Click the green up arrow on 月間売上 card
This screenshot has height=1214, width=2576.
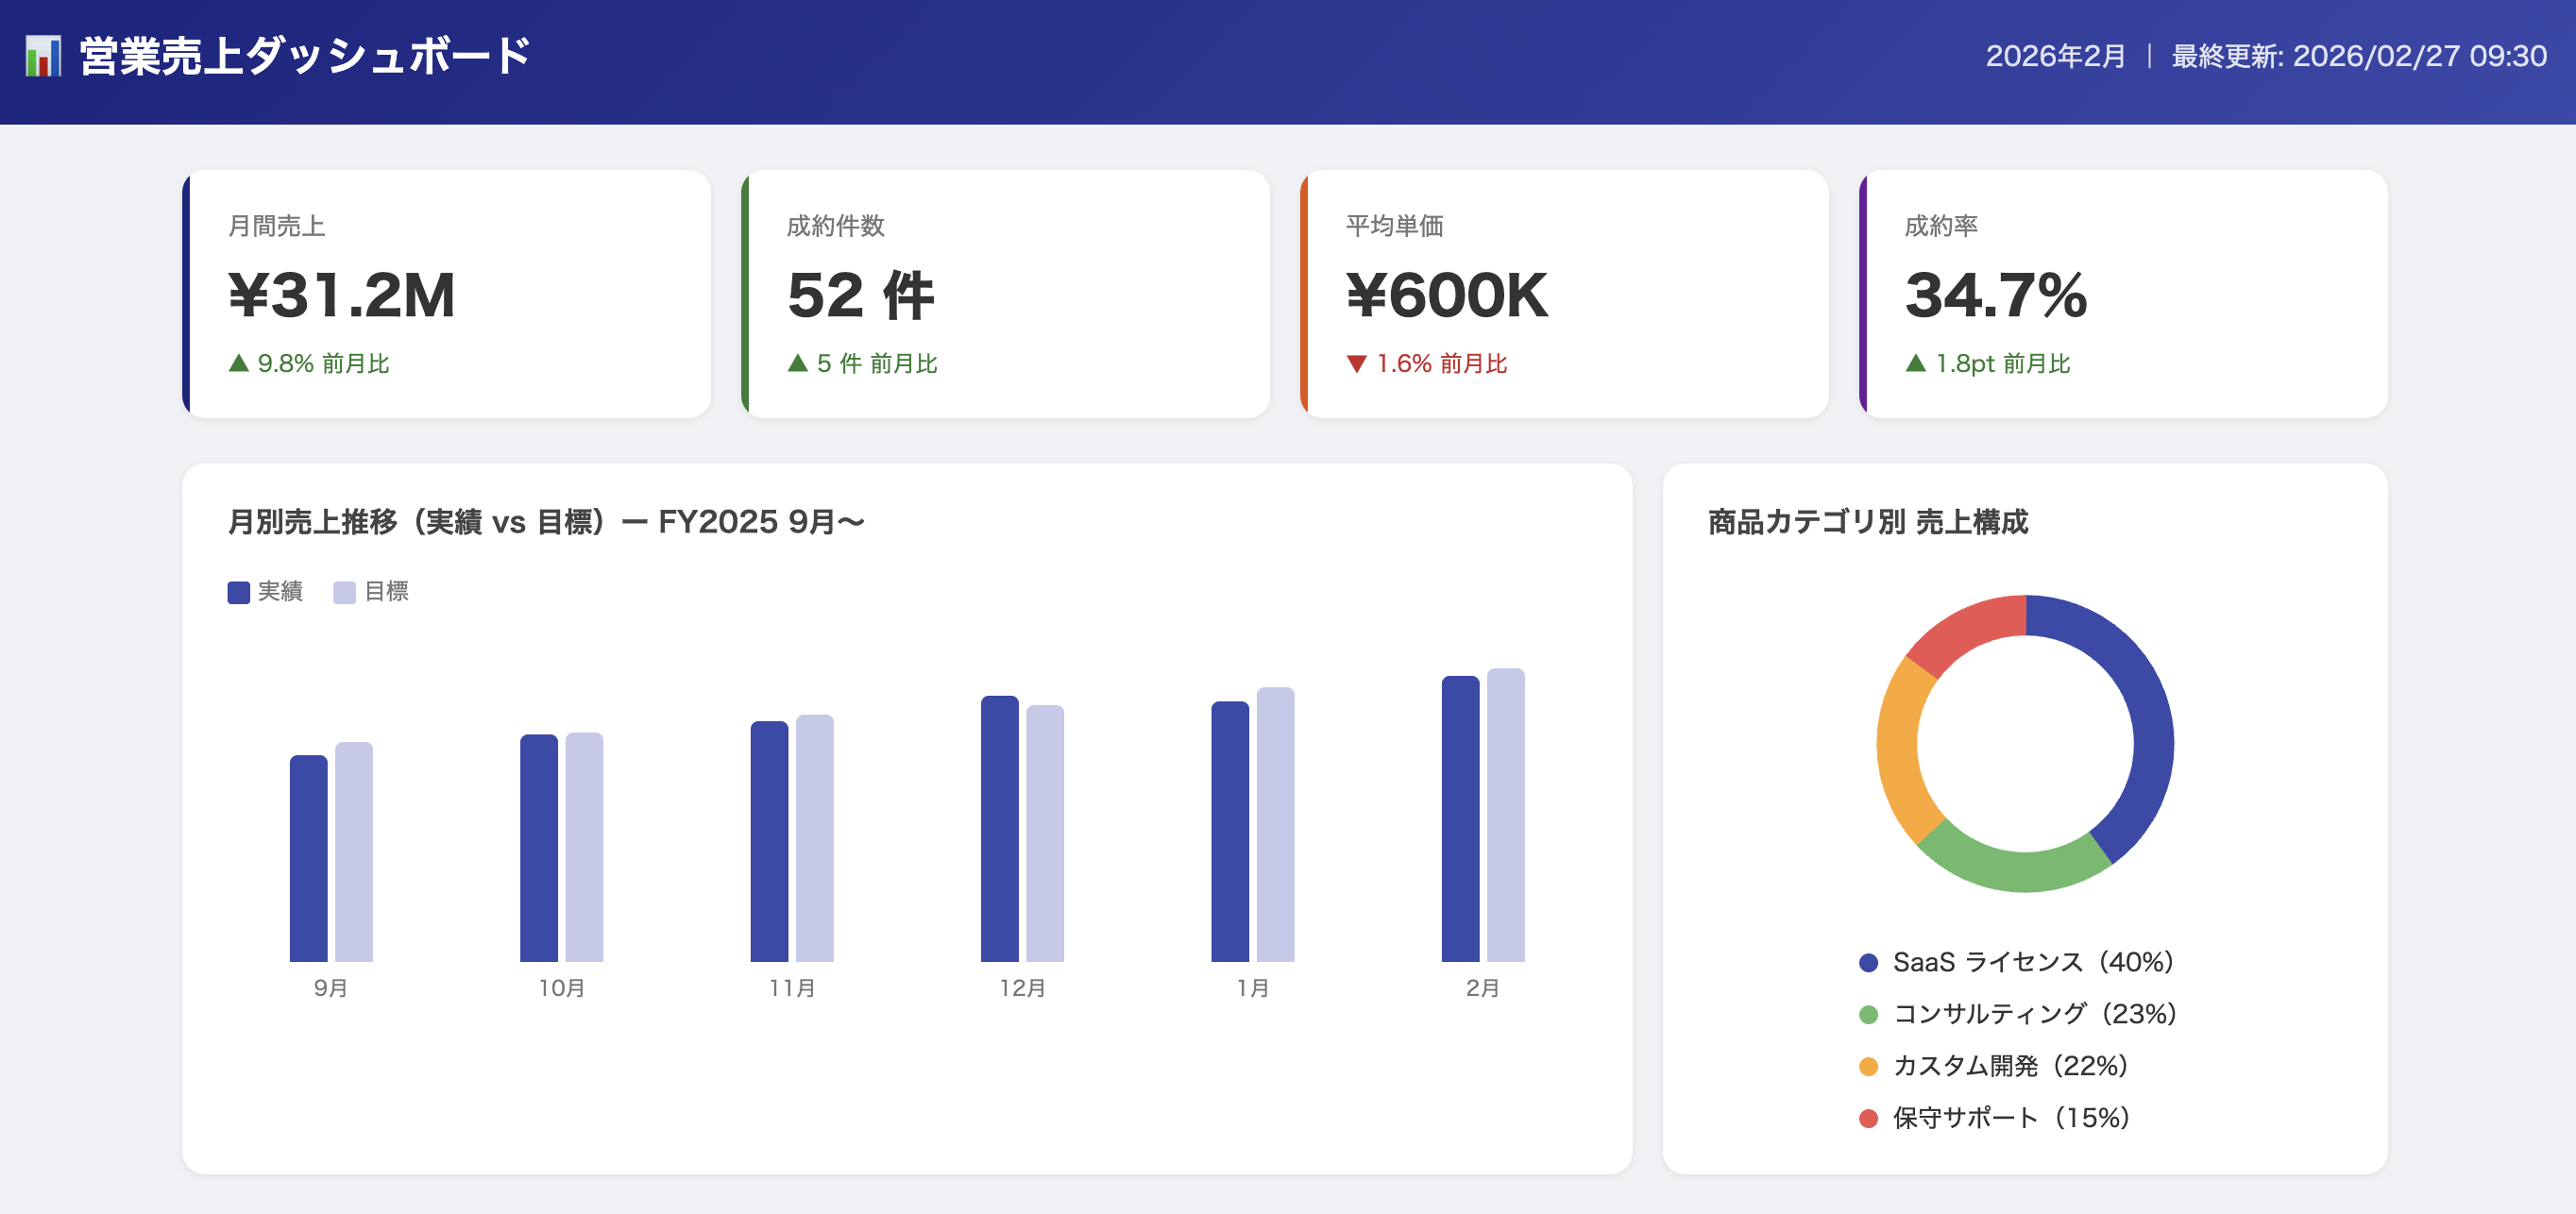click(x=240, y=364)
